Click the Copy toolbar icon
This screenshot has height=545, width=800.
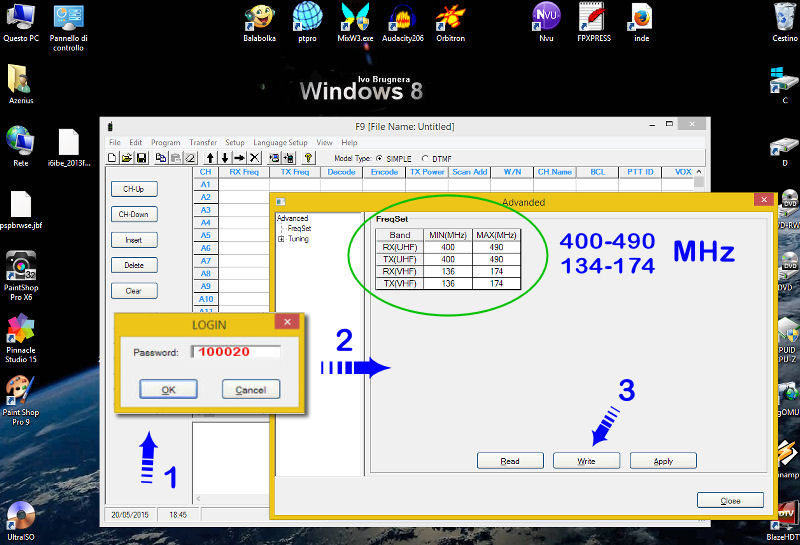pyautogui.click(x=161, y=158)
